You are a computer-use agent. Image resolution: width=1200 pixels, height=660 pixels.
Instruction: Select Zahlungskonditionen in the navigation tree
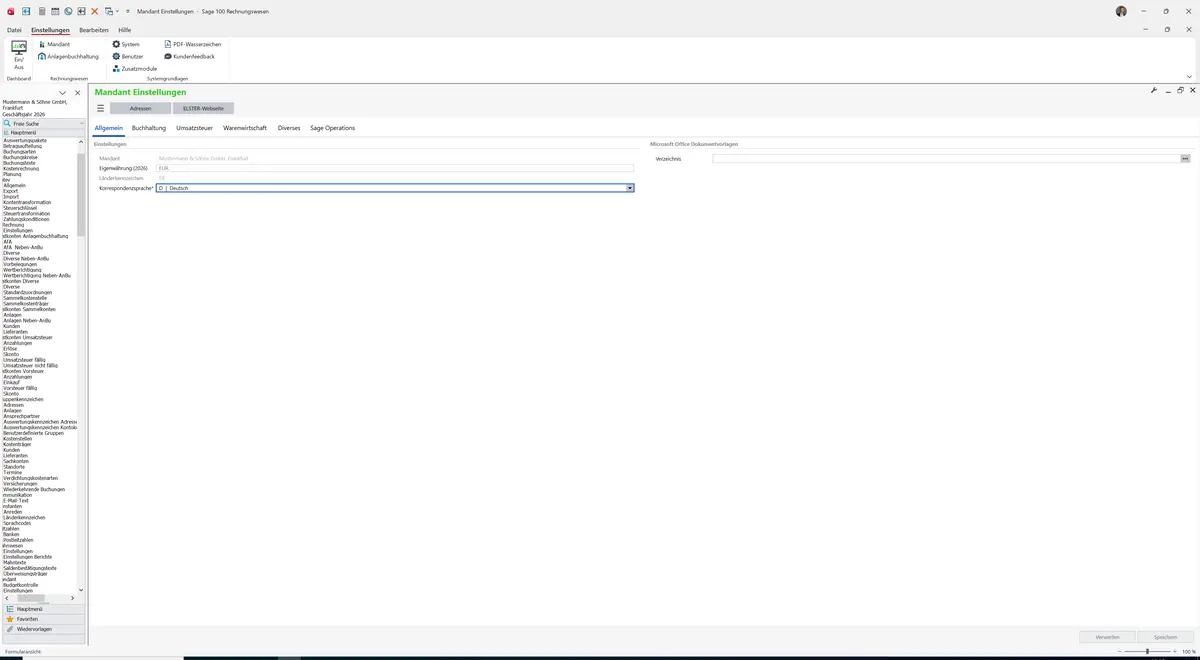(27, 219)
